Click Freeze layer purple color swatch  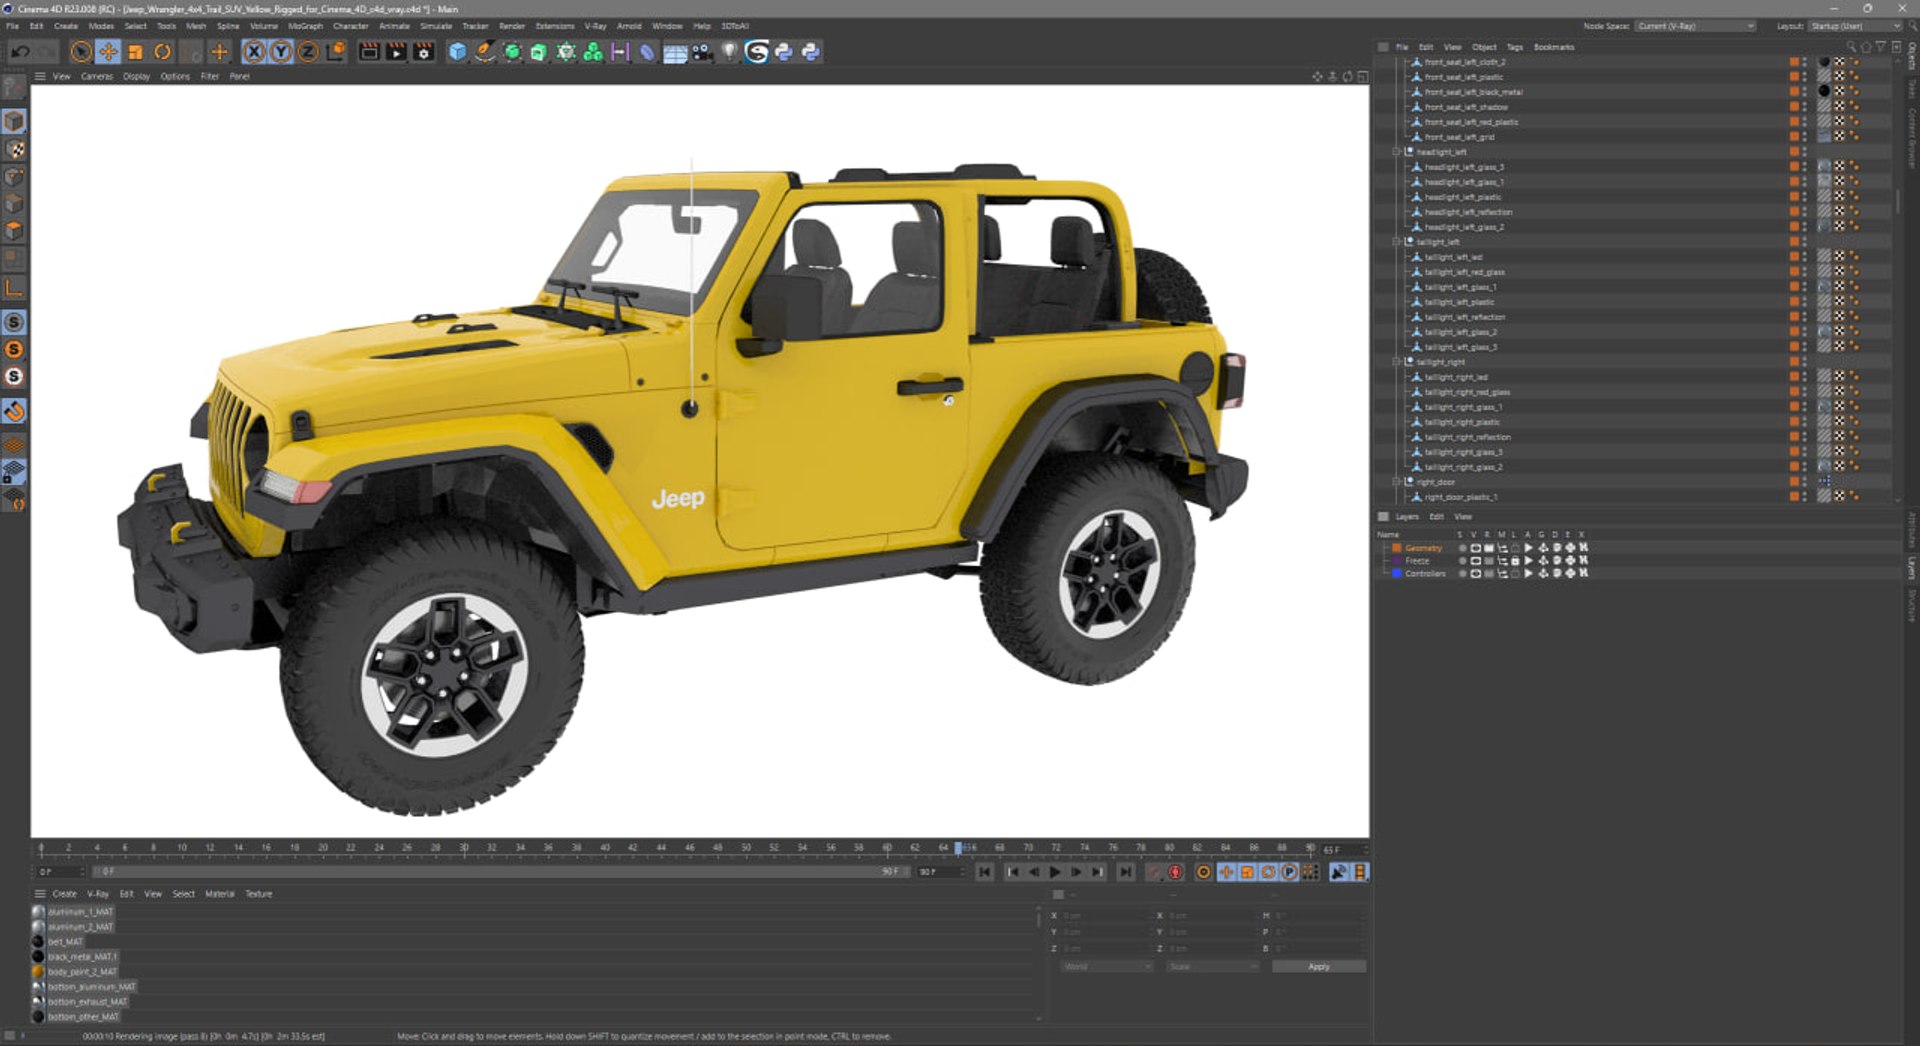point(1397,561)
